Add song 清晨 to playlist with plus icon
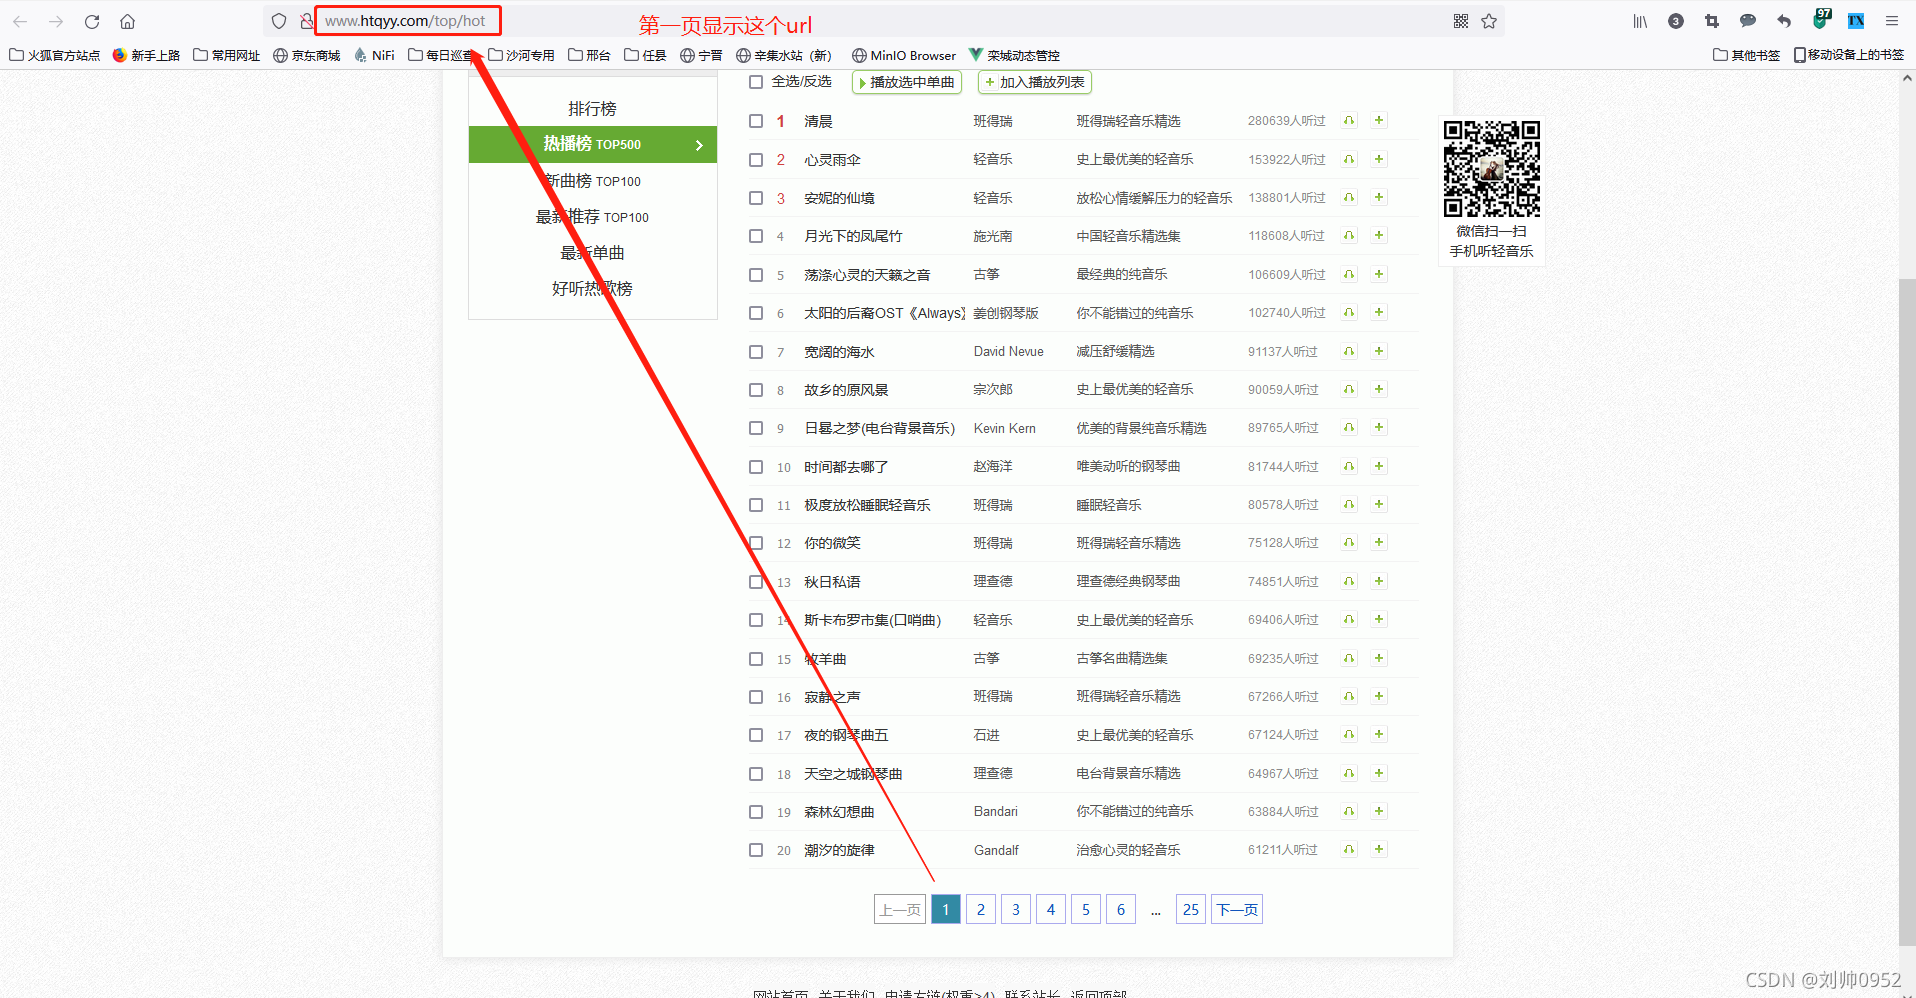The image size is (1916, 998). pos(1379,121)
